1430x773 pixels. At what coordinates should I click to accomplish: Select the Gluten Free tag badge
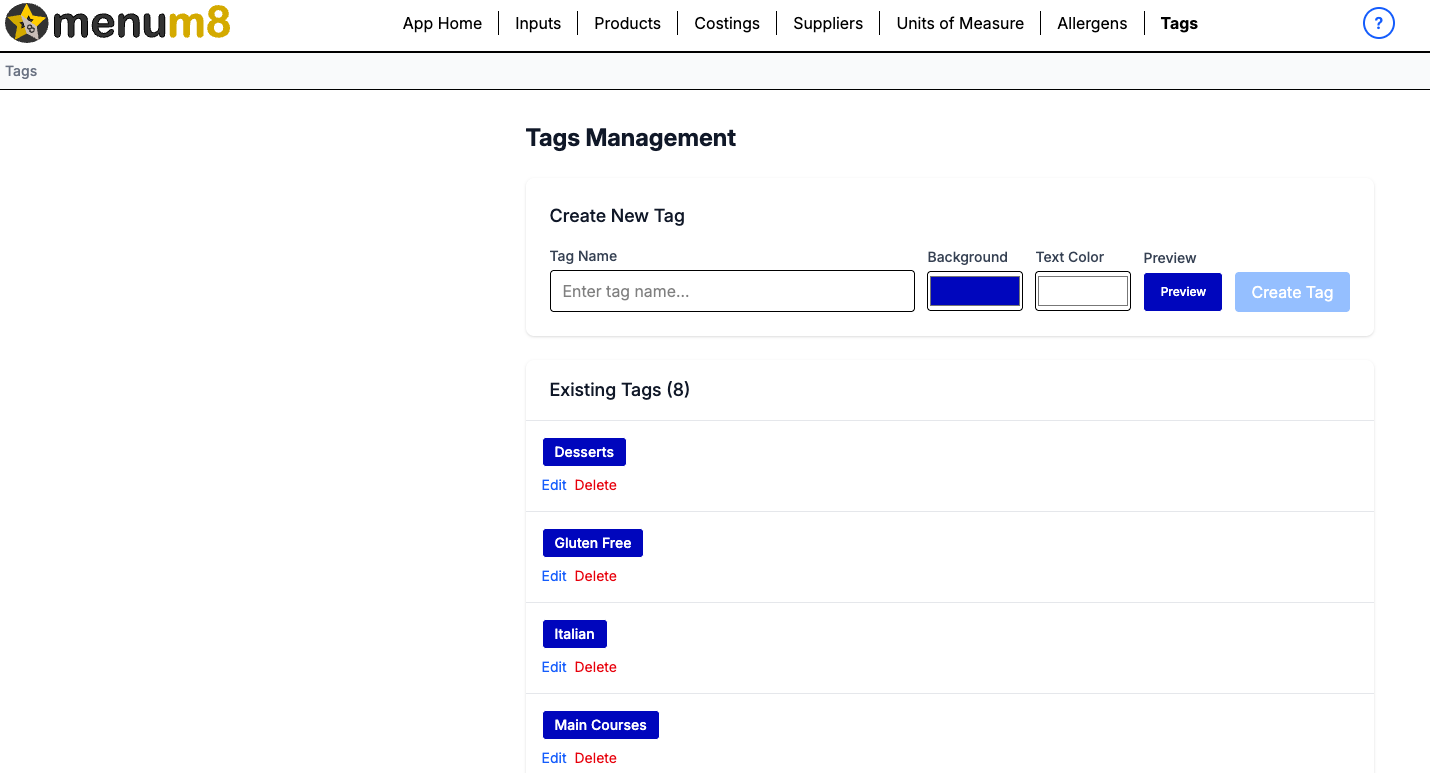point(593,543)
